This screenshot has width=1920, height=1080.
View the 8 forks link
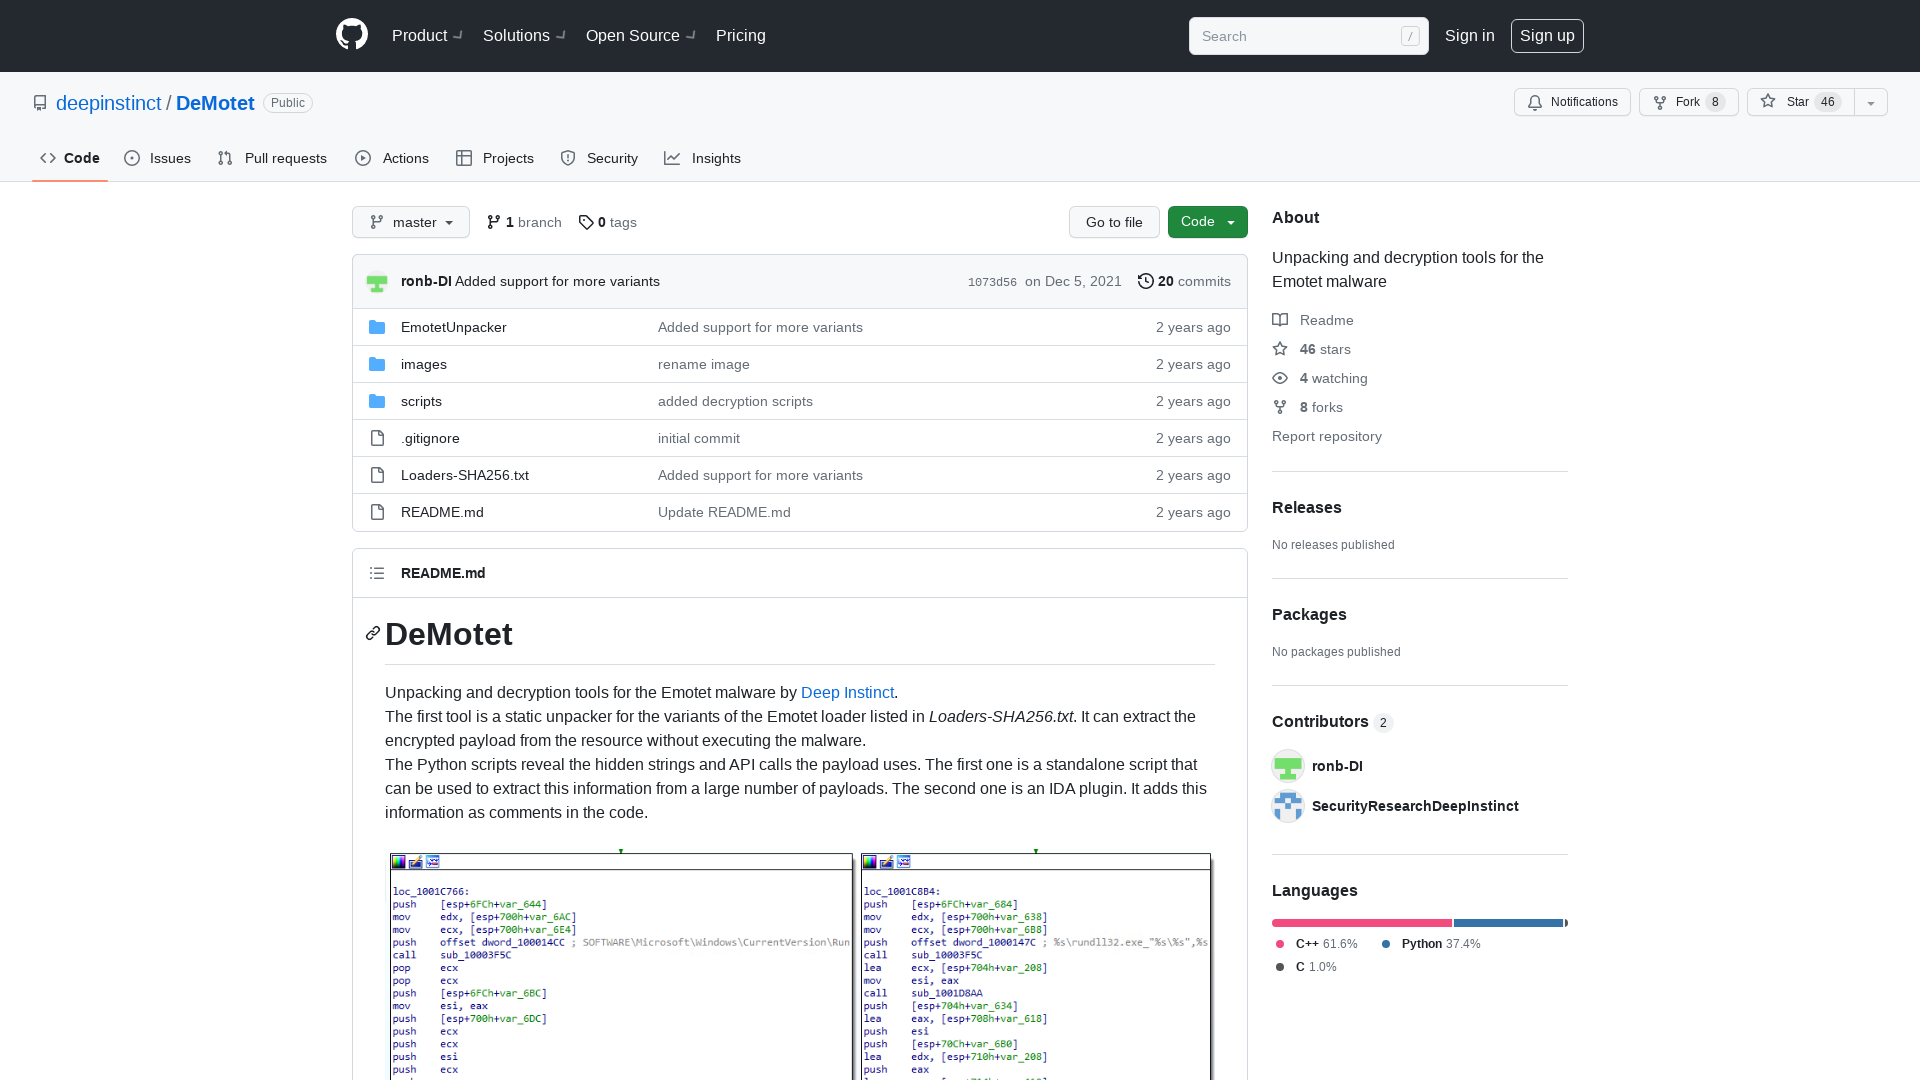pyautogui.click(x=1307, y=407)
